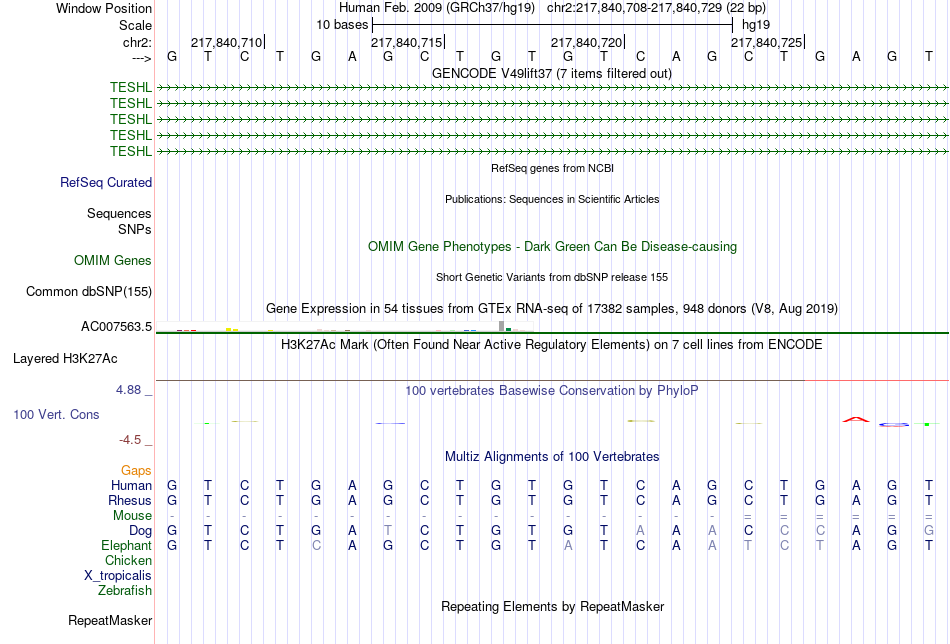Click the tall gray bar in GTEx expression chart
The width and height of the screenshot is (950, 644).
(x=501, y=326)
